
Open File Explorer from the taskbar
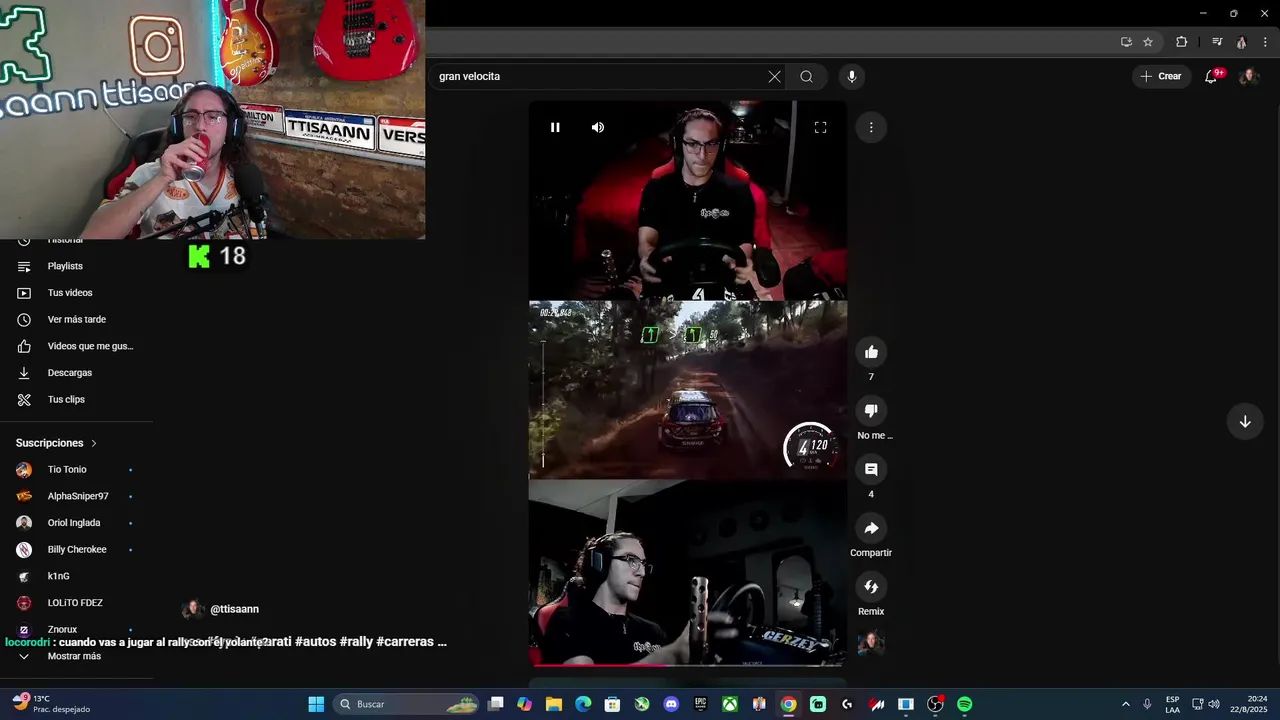click(554, 704)
